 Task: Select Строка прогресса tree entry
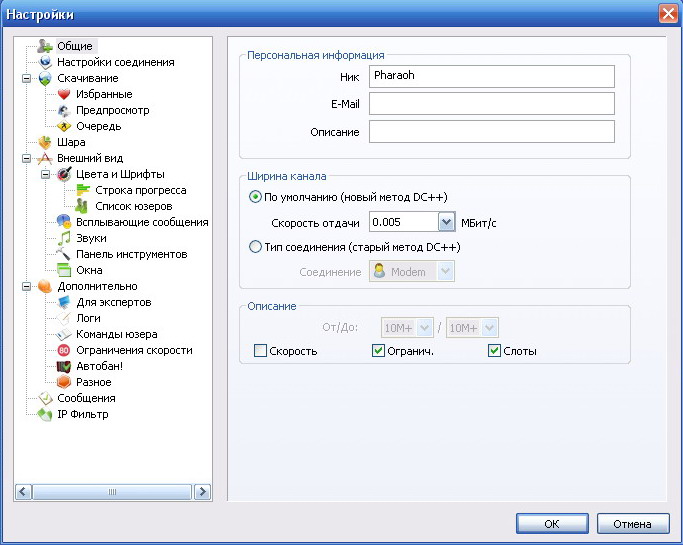tap(141, 190)
